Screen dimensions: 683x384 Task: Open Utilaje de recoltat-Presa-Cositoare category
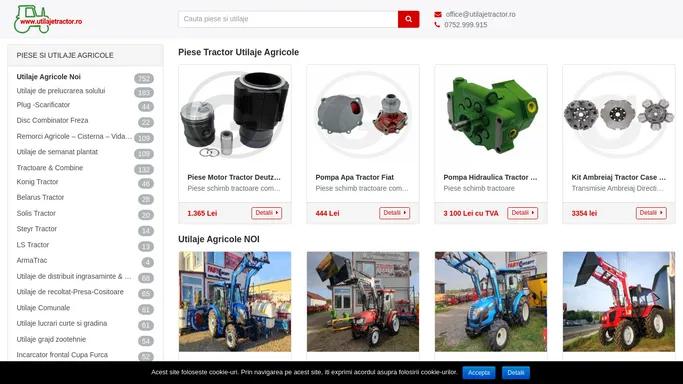point(70,292)
